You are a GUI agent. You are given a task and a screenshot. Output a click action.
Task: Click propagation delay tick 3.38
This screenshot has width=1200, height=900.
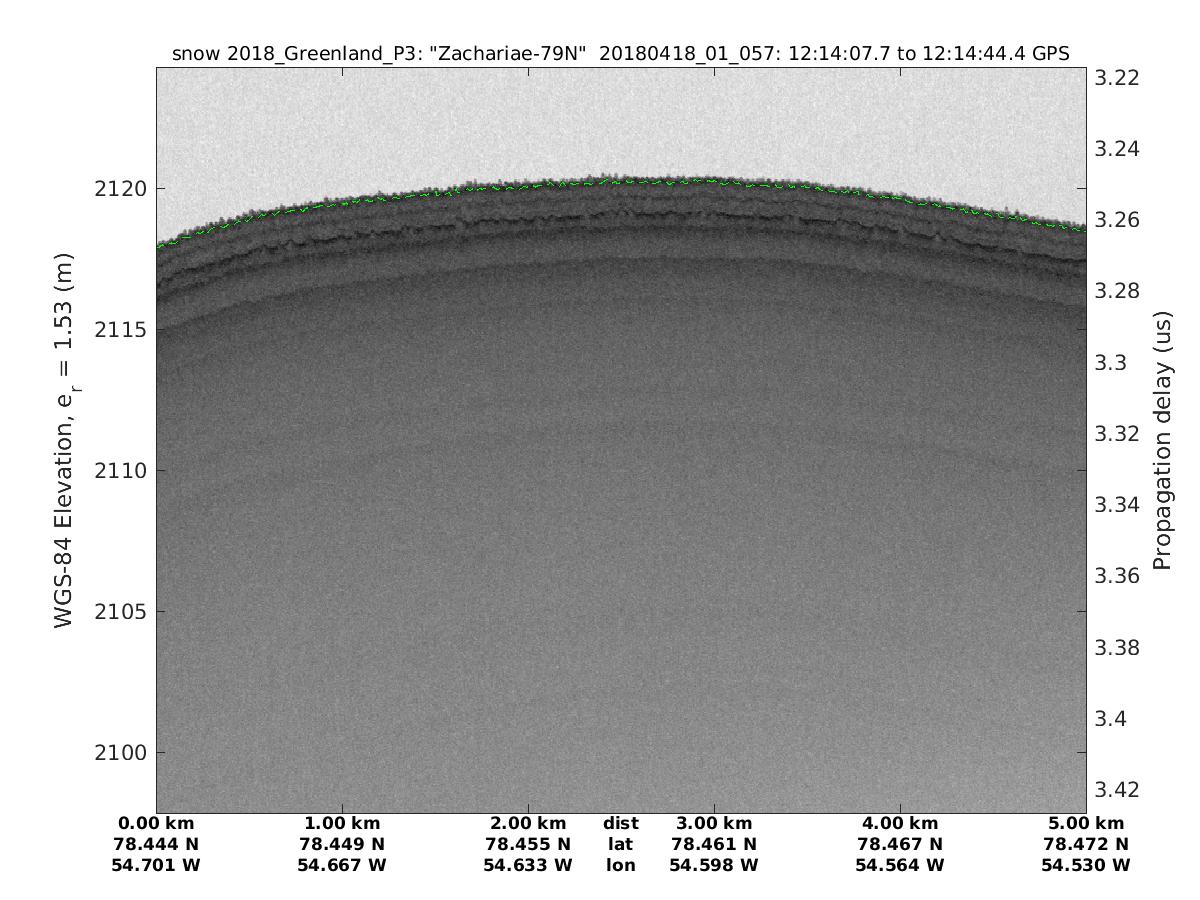(x=1117, y=648)
